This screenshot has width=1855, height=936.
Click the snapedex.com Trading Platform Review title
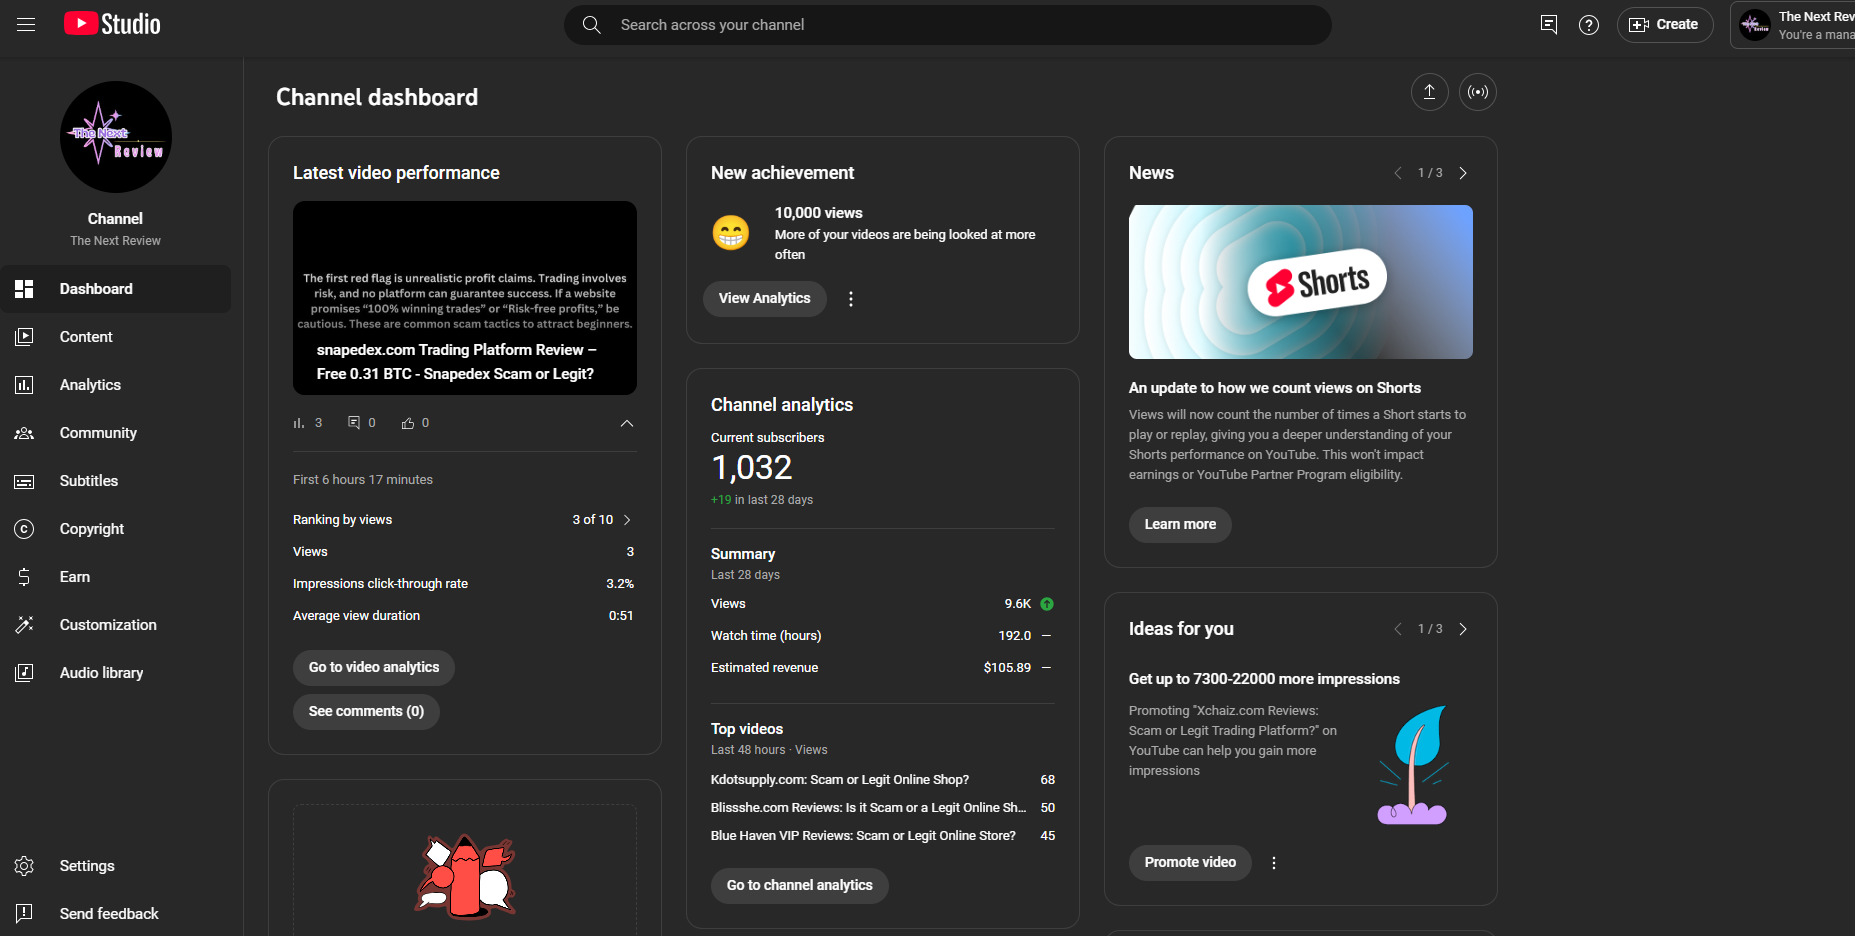[x=456, y=362]
